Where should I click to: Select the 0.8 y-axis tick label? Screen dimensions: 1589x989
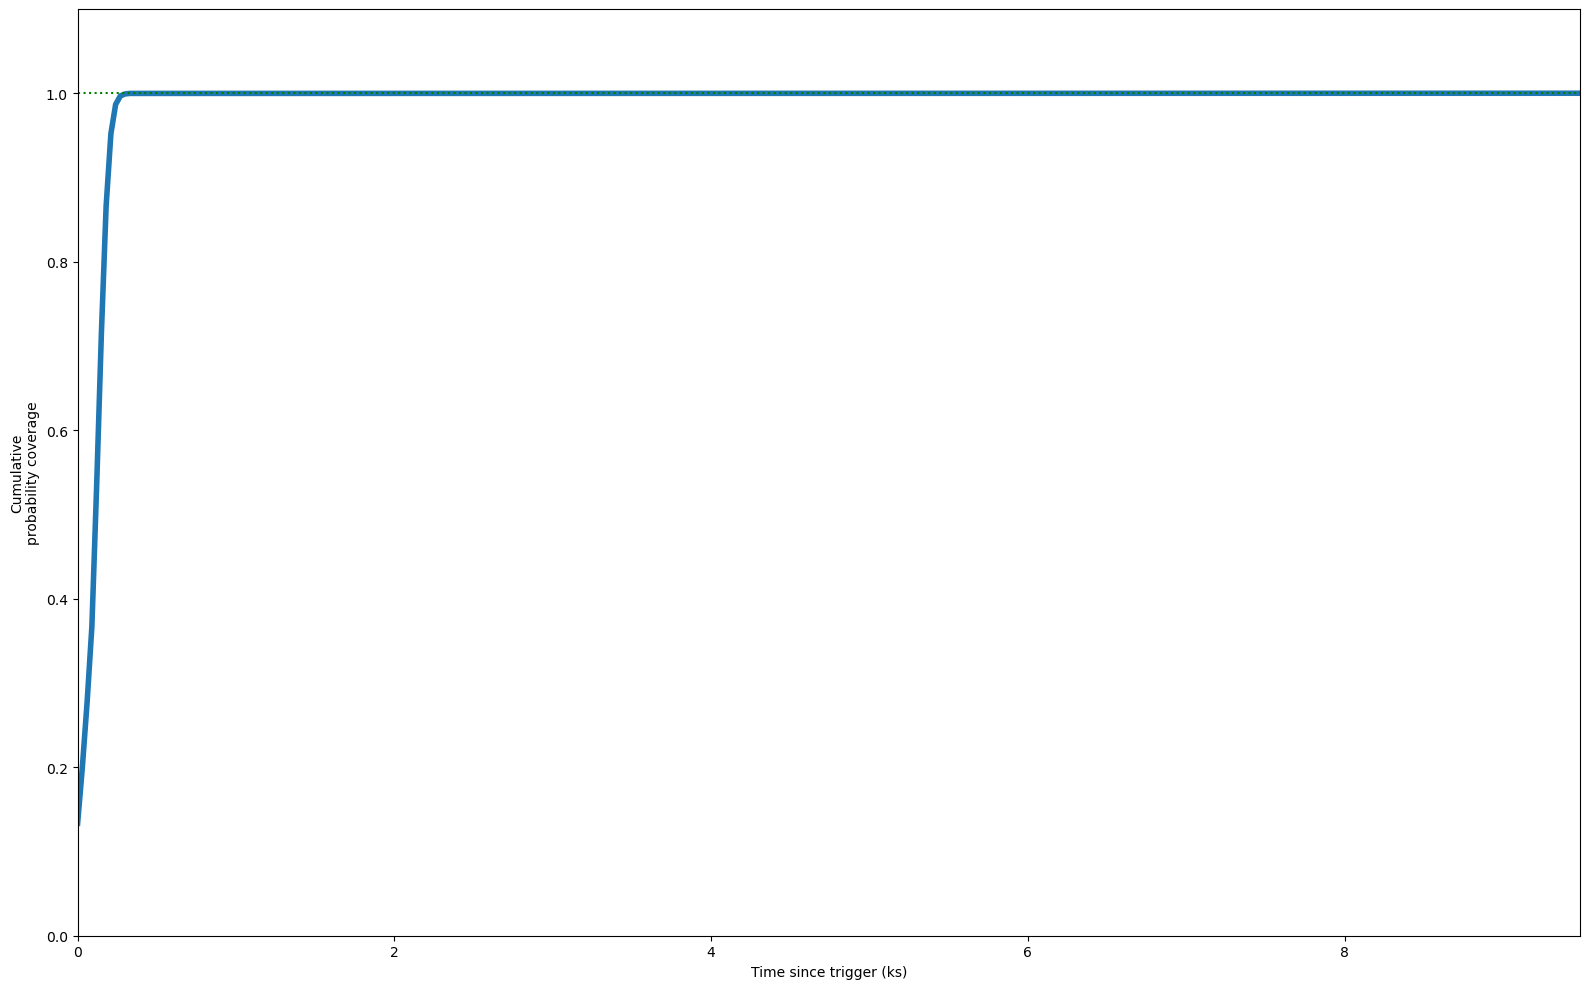tap(56, 263)
